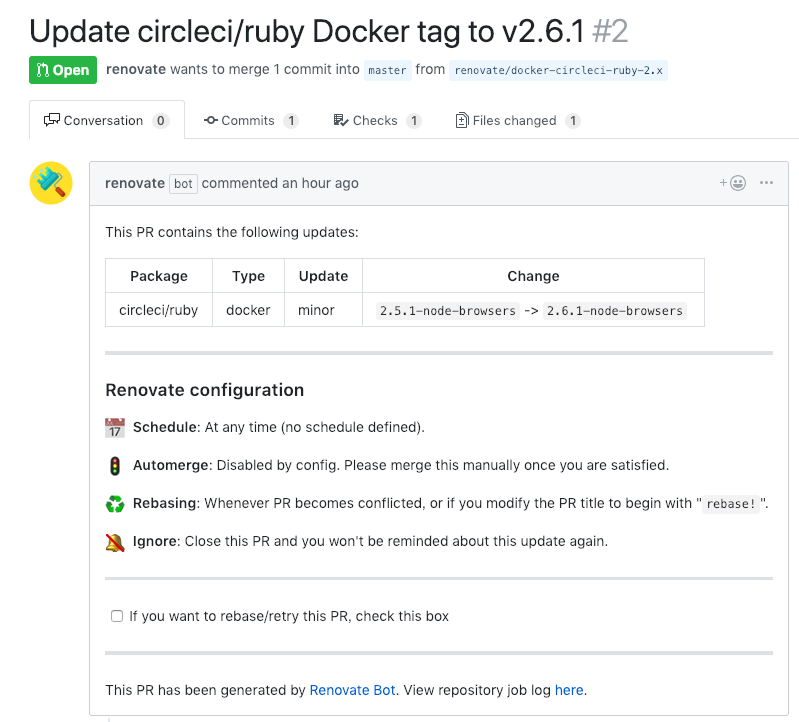
Task: Open the comment options ellipsis menu
Action: tap(766, 183)
